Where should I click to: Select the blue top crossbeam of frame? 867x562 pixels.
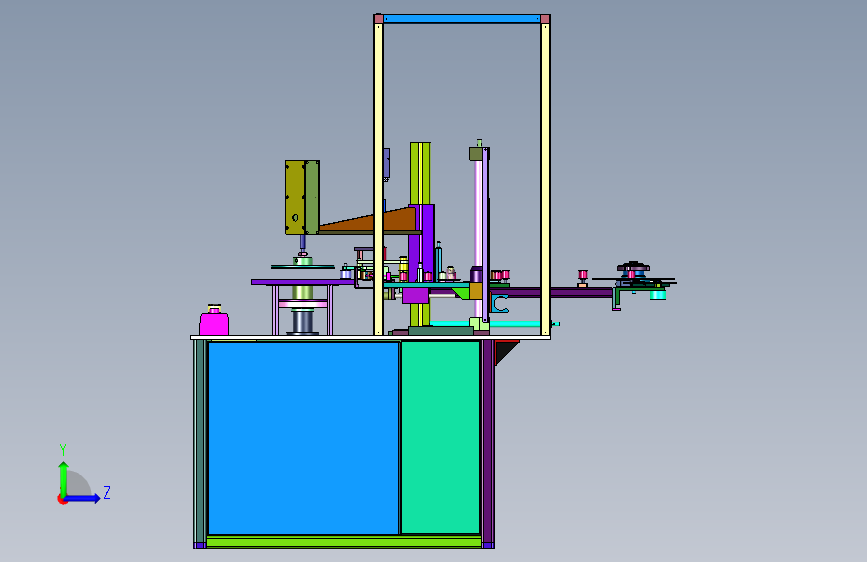(462, 19)
